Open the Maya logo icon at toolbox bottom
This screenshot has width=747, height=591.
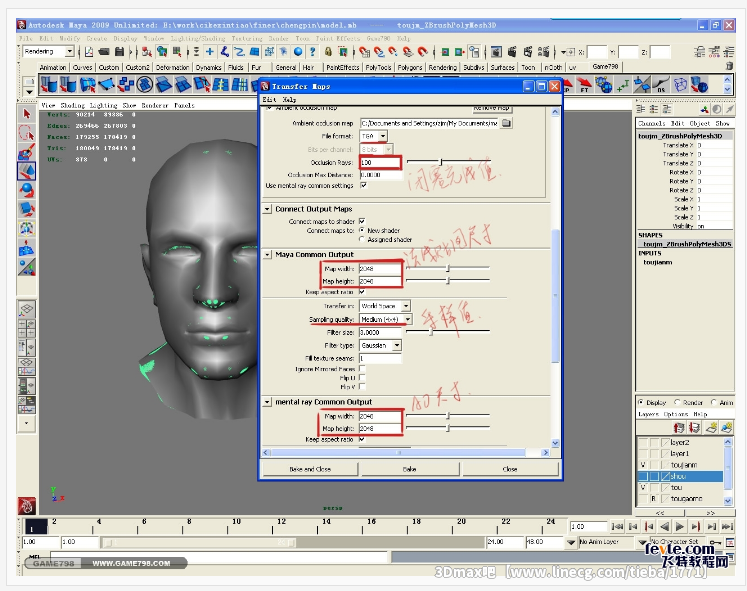26,506
